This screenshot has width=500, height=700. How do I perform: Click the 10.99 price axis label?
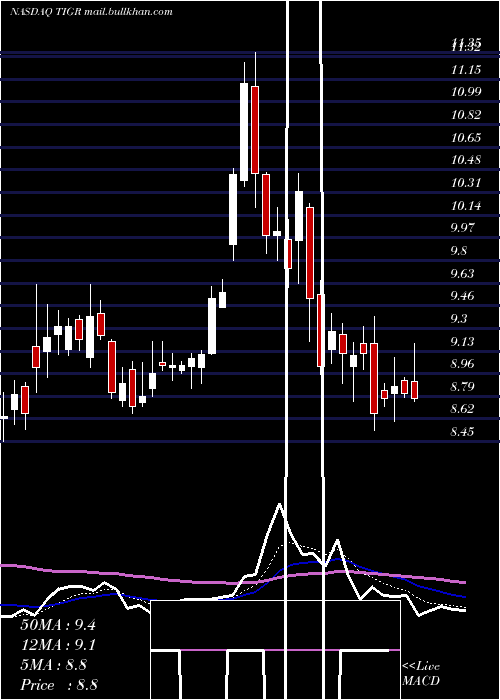466,92
